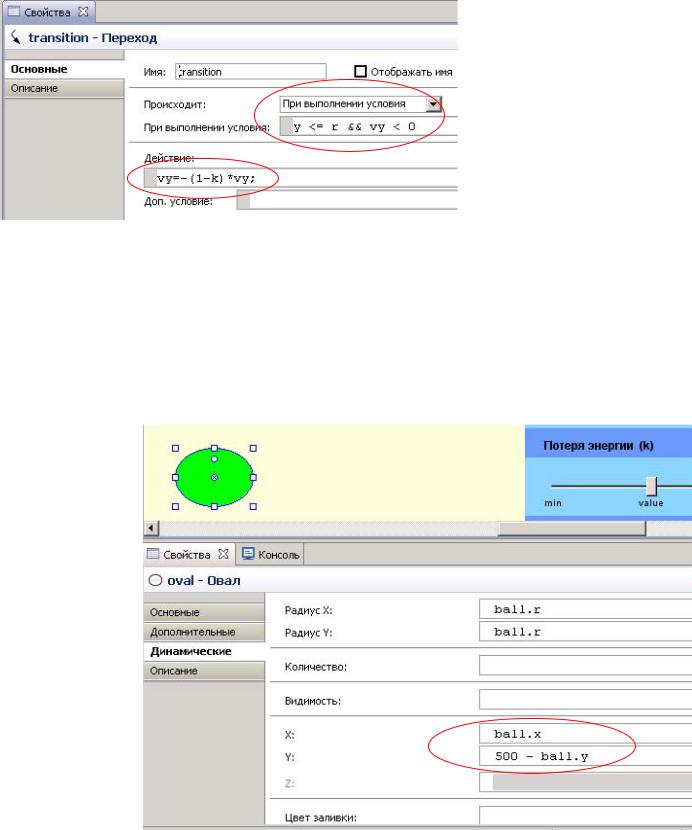Click the 'value' label under the slider
The width and height of the screenshot is (692, 830).
click(x=651, y=503)
